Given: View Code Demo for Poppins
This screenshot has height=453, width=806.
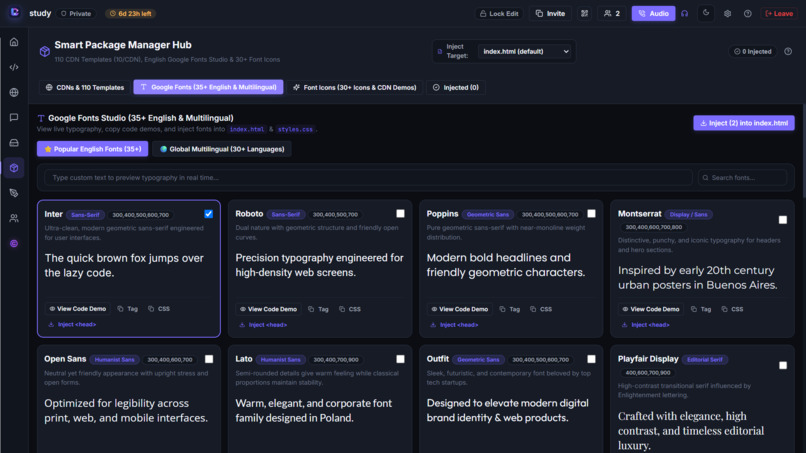Looking at the screenshot, I should click(x=460, y=309).
